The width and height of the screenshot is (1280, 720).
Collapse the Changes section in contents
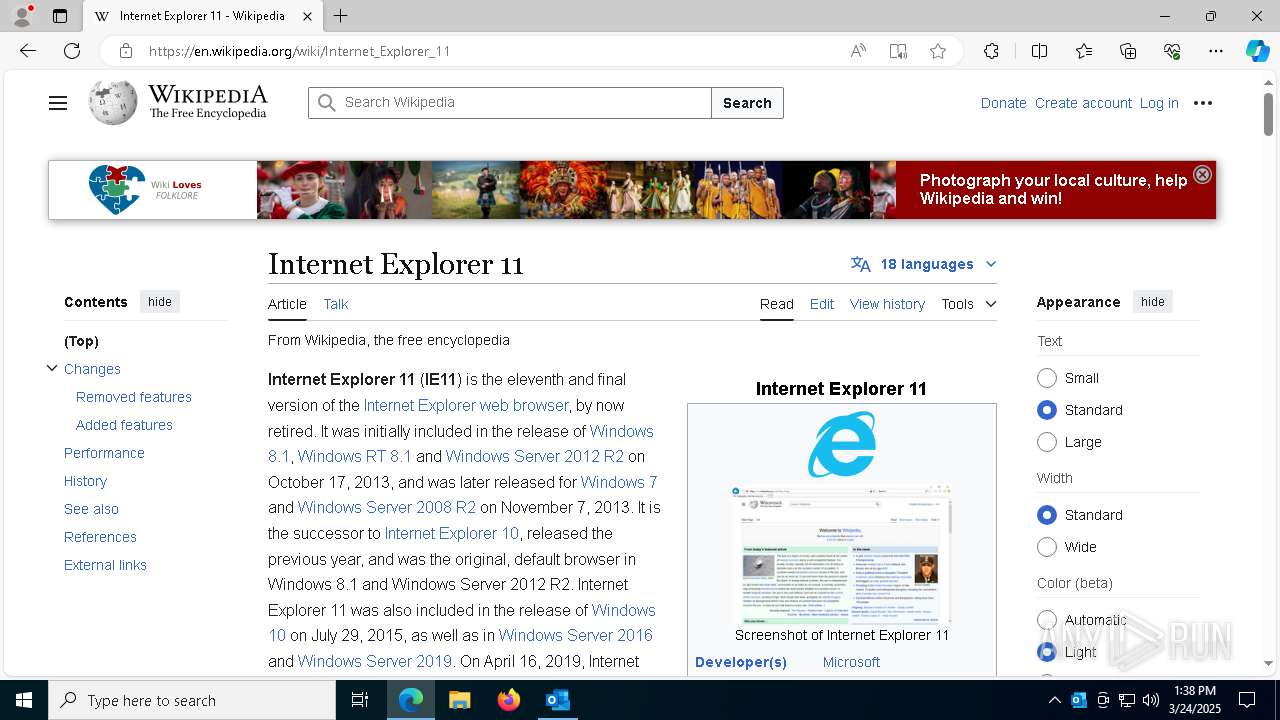[x=52, y=368]
